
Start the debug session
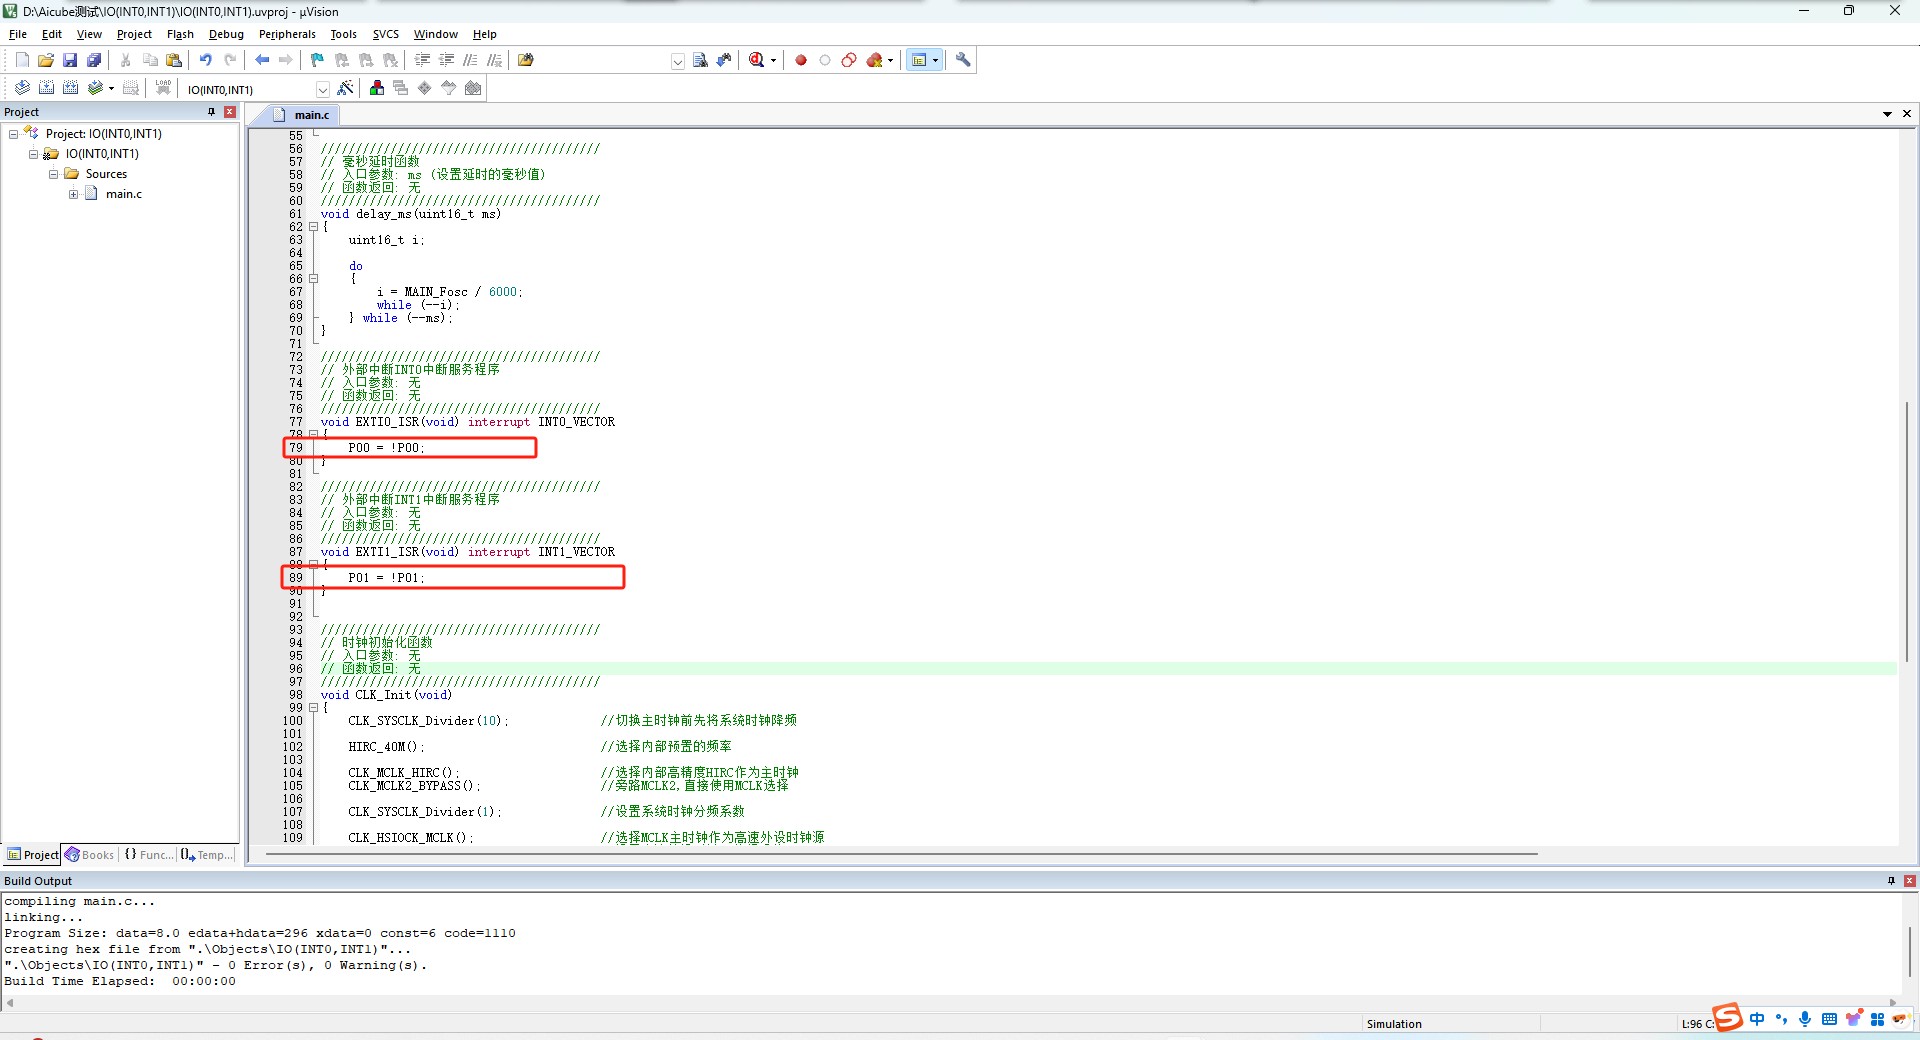pos(757,60)
